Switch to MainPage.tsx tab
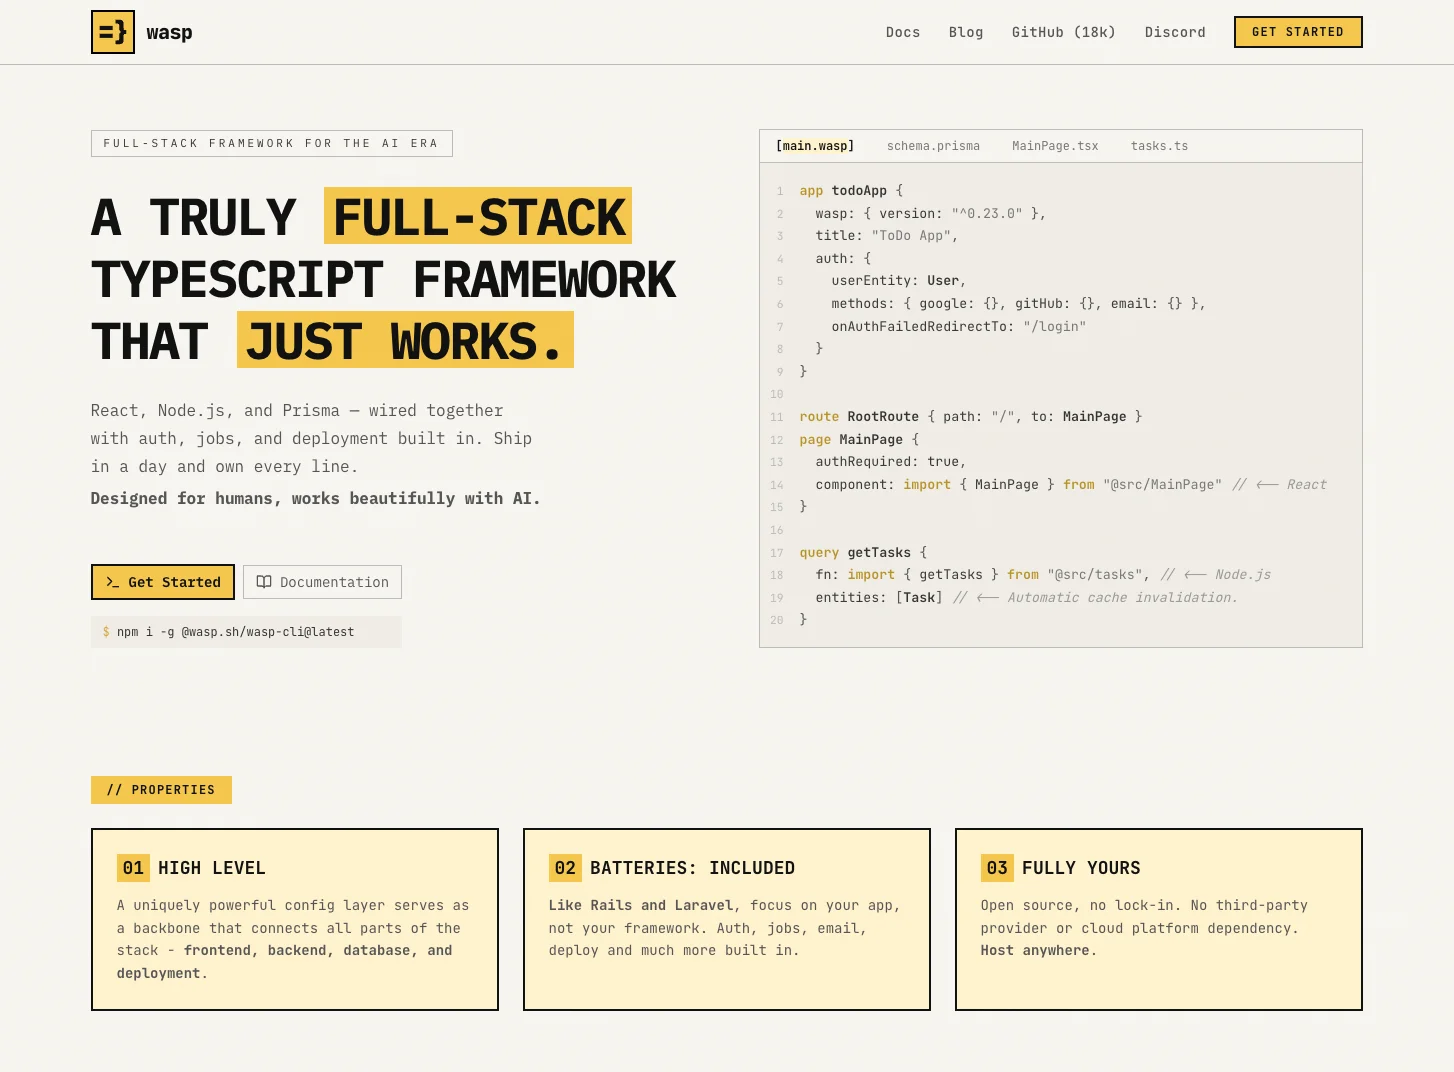 pyautogui.click(x=1055, y=146)
